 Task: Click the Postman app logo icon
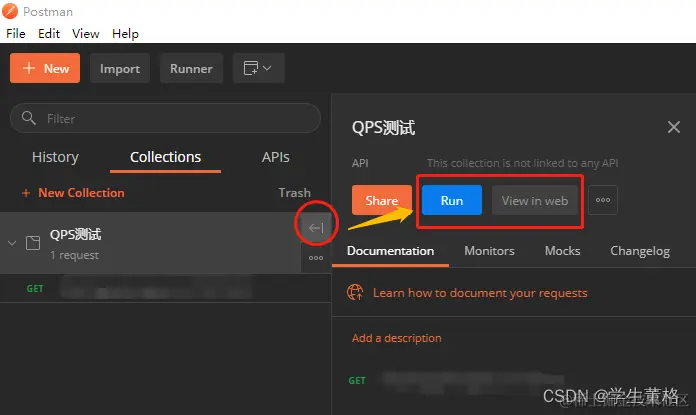pyautogui.click(x=10, y=11)
